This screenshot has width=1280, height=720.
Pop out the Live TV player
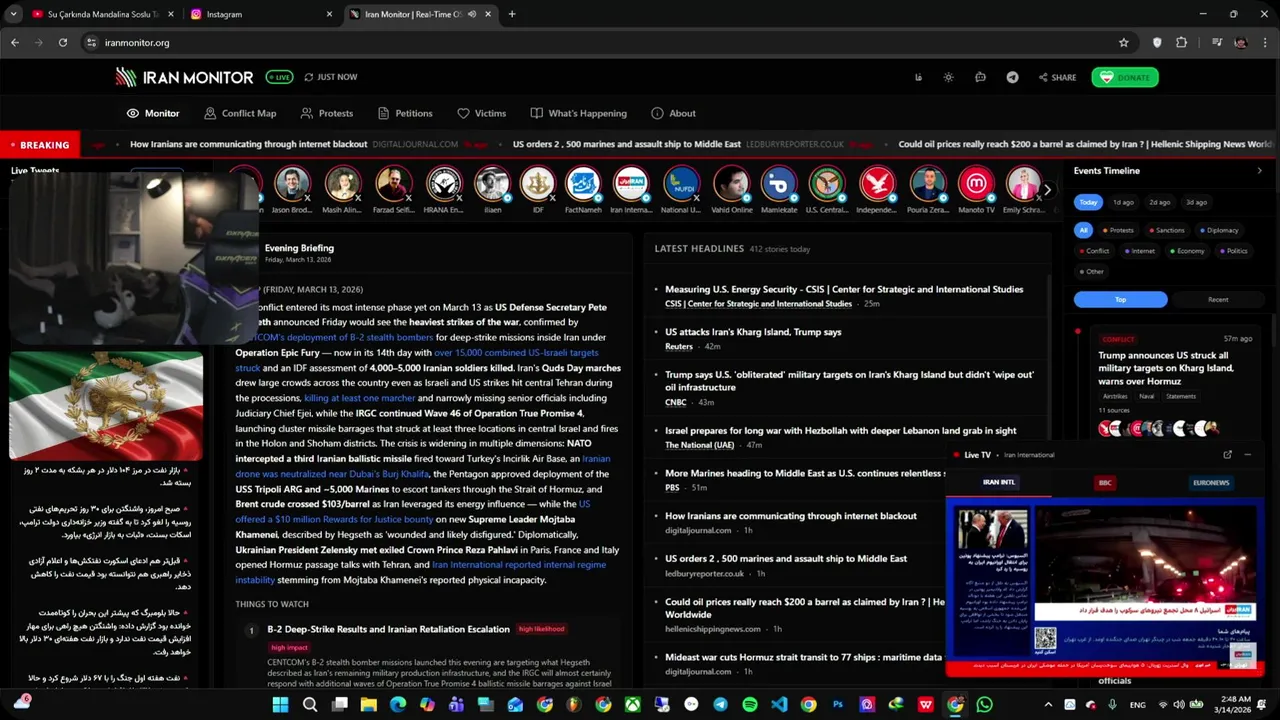coord(1227,455)
